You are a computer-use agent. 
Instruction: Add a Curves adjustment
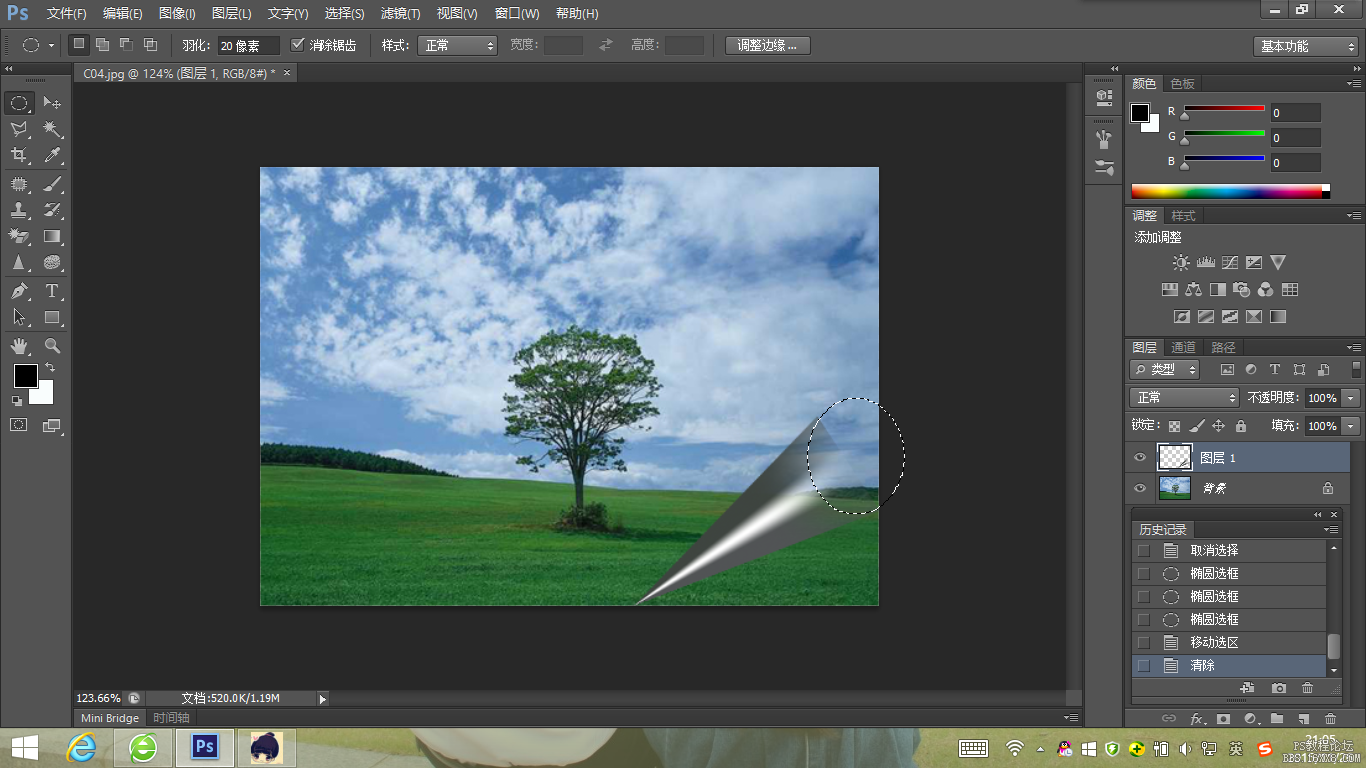1229,263
